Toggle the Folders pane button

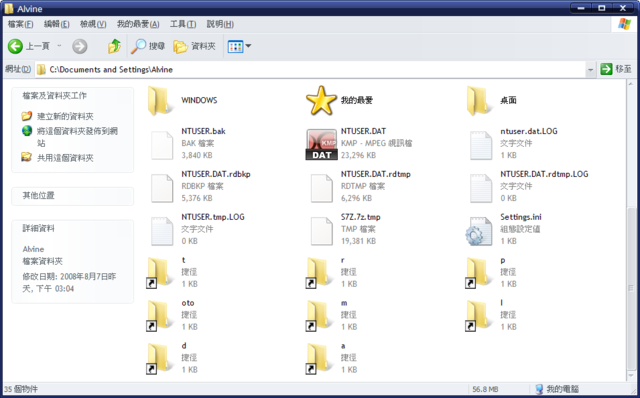tap(194, 46)
